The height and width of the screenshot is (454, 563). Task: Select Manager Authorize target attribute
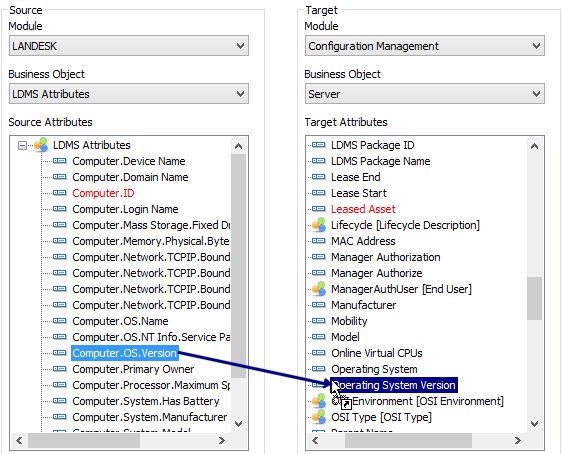(376, 273)
